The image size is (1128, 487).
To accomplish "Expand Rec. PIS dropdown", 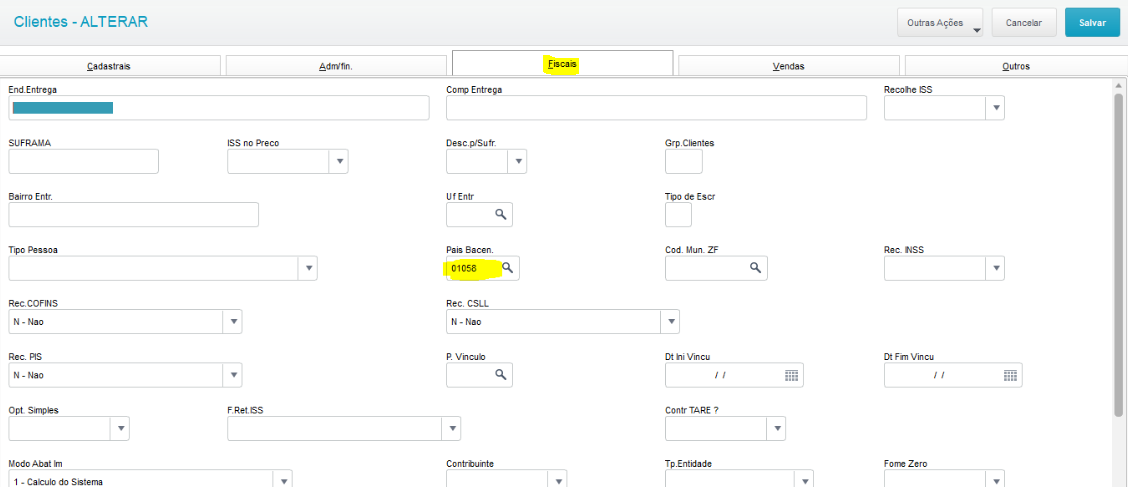I will 233,375.
